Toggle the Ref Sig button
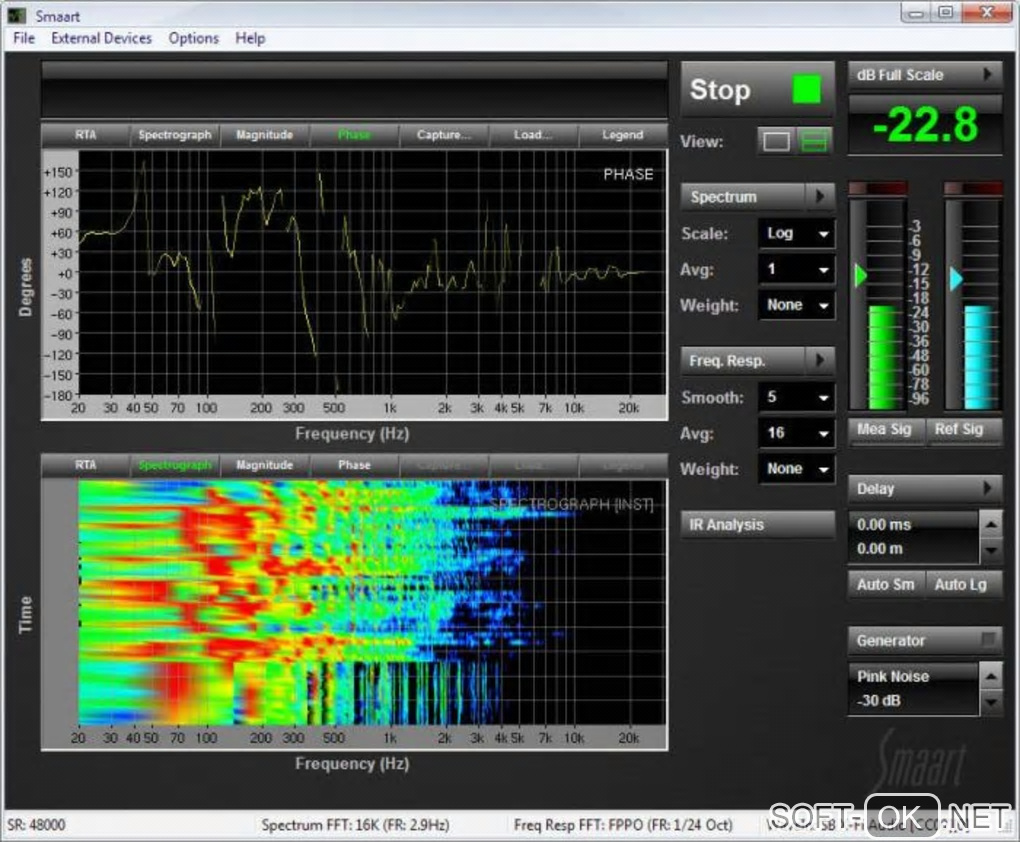This screenshot has width=1020, height=842. coord(958,430)
